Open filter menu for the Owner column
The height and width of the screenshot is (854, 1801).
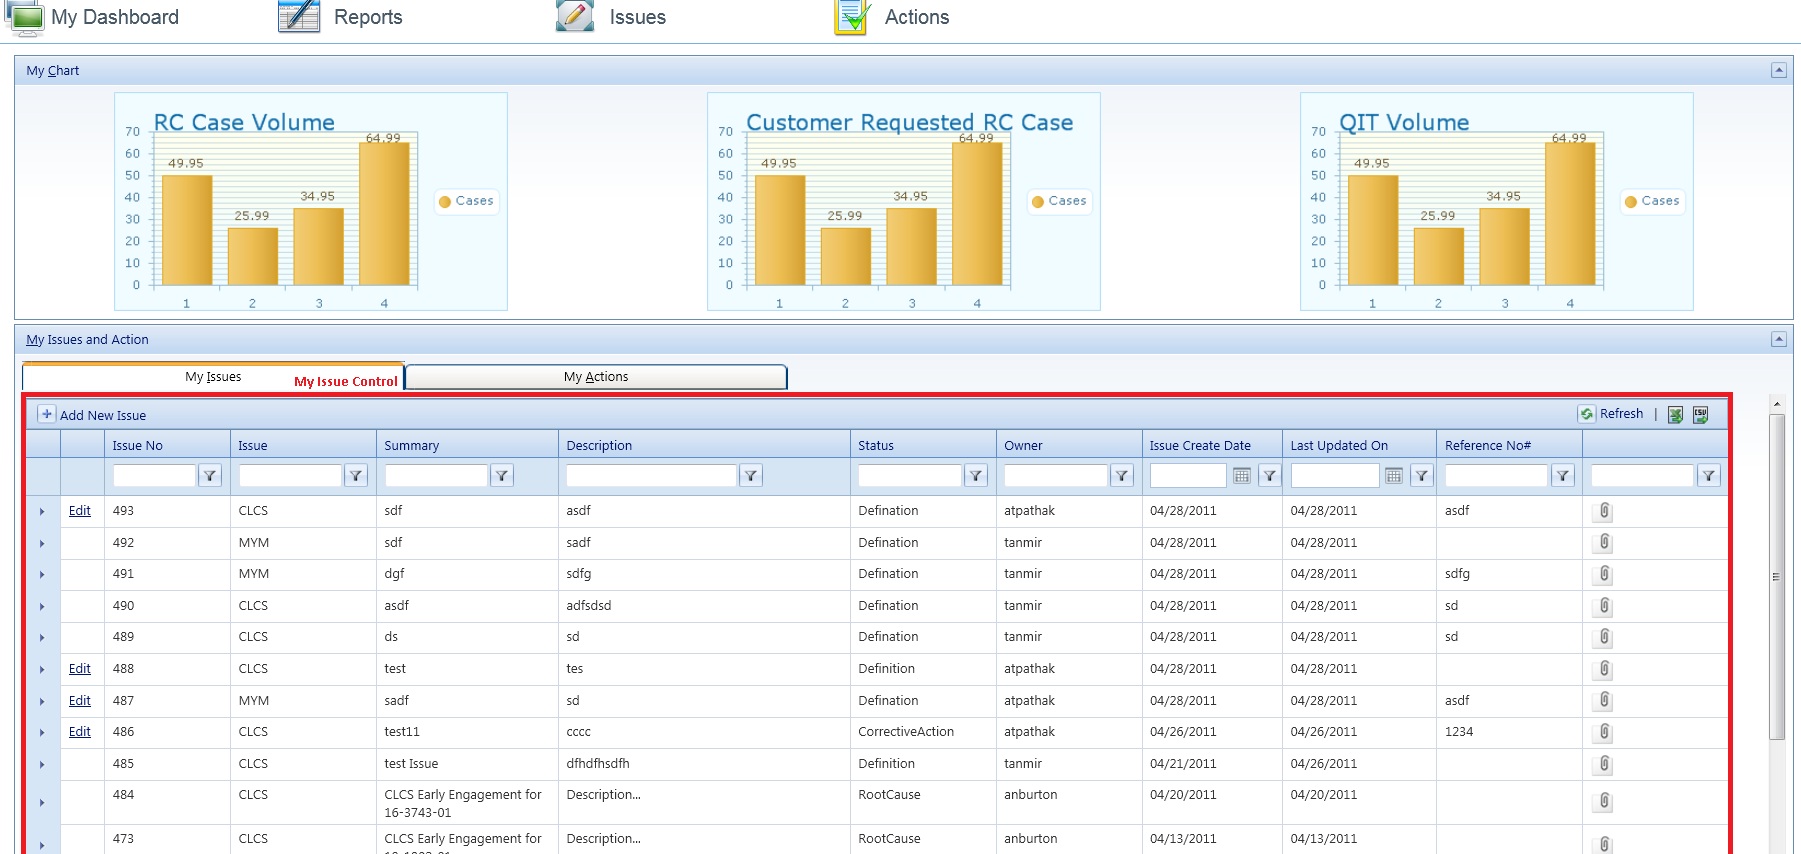pyautogui.click(x=1122, y=476)
